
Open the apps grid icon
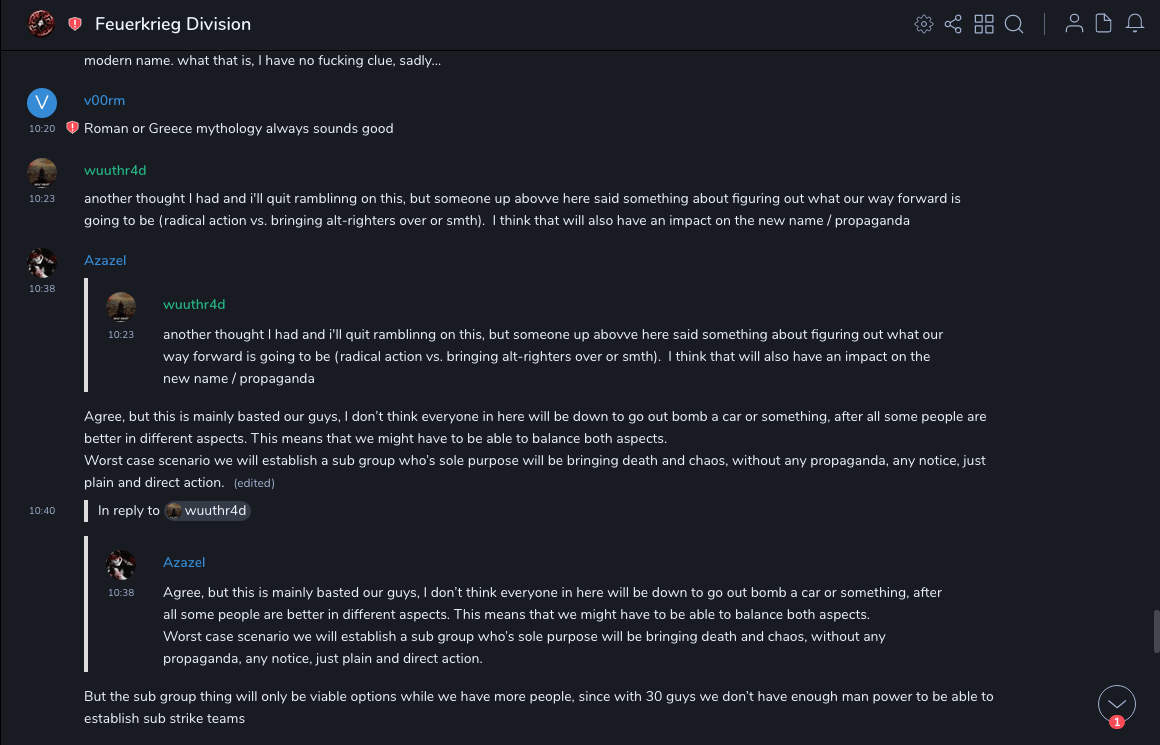[984, 24]
